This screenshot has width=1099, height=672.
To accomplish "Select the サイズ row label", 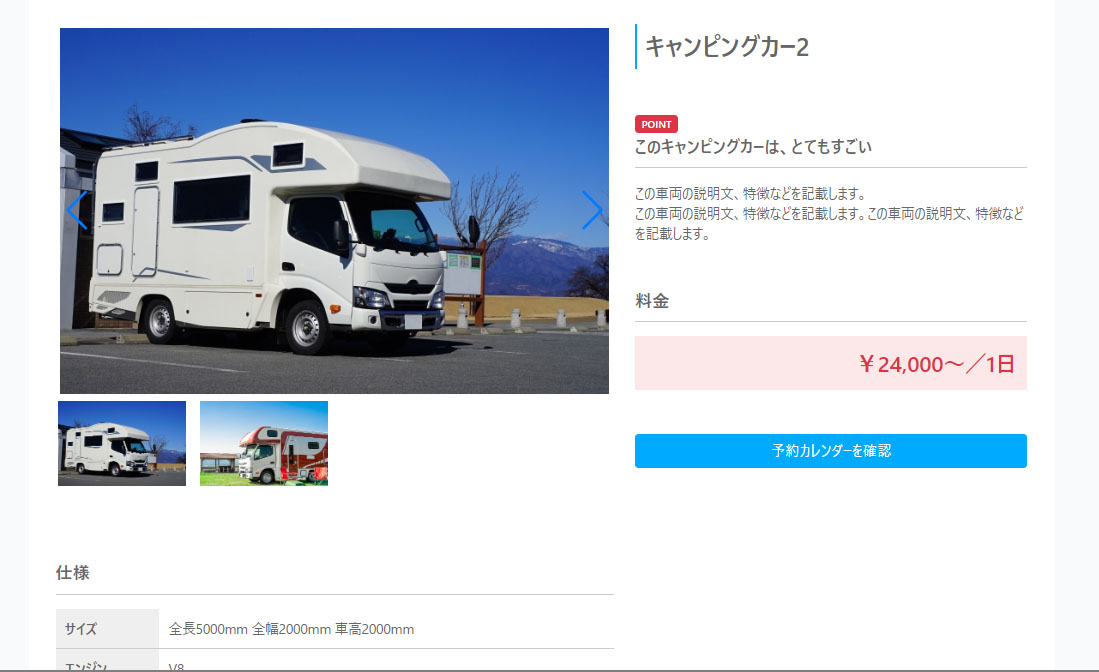I will [x=107, y=629].
